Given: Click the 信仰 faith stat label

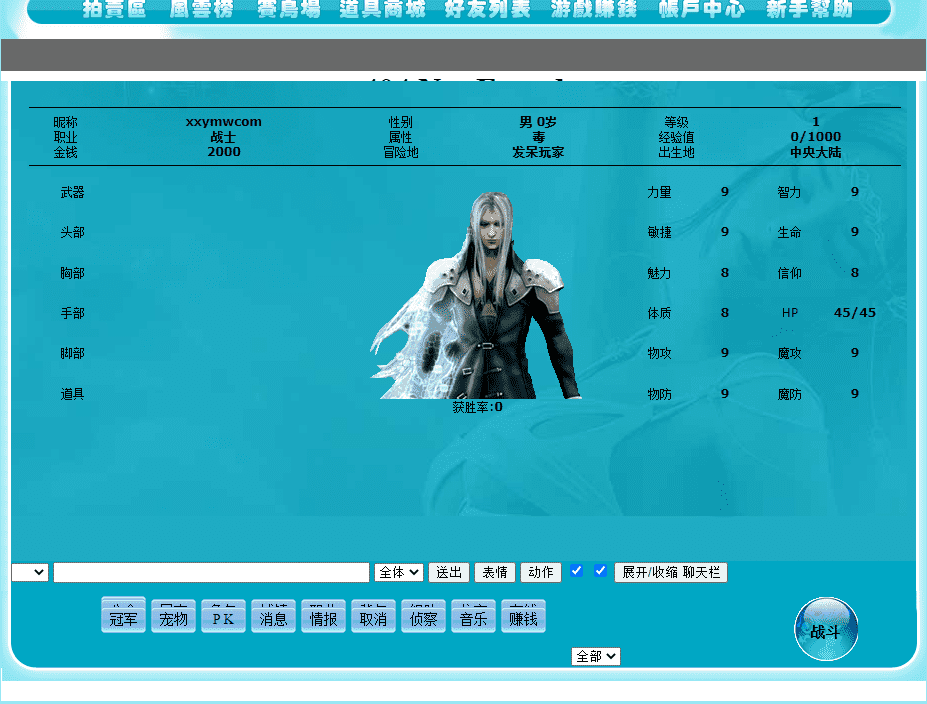Looking at the screenshot, I should click(789, 273).
